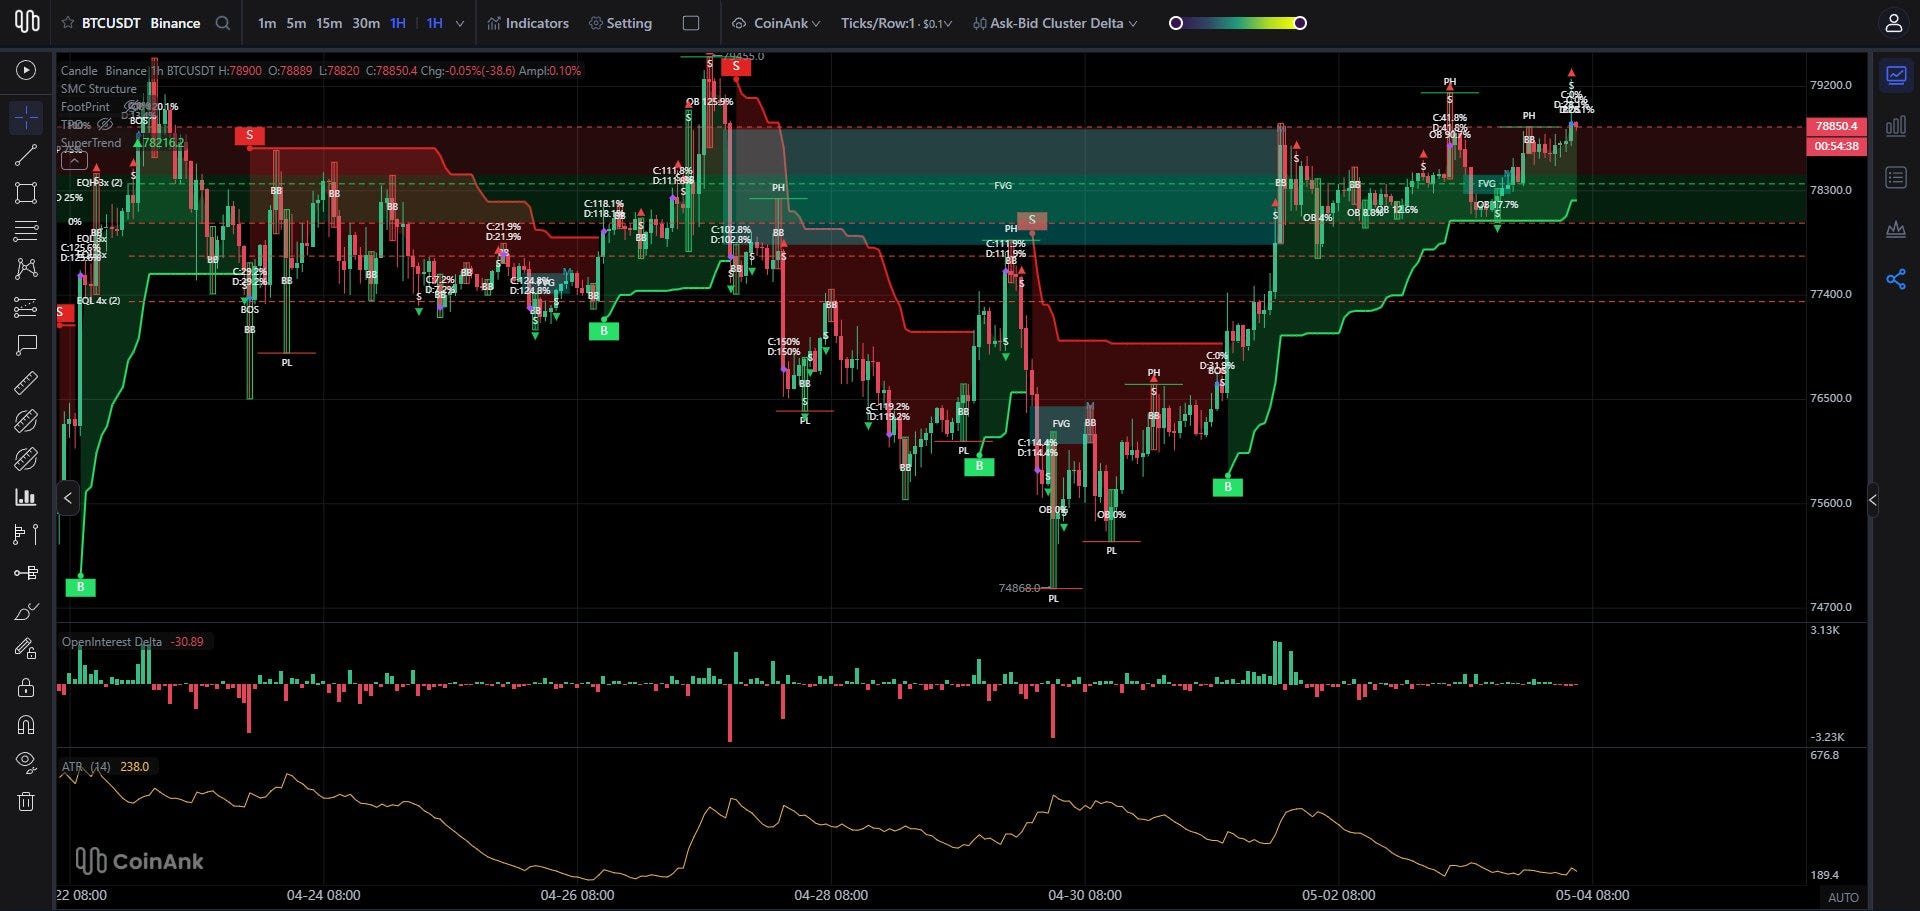This screenshot has height=911, width=1920.
Task: Toggle FootPrint indicator visibility eye
Action: [132, 106]
